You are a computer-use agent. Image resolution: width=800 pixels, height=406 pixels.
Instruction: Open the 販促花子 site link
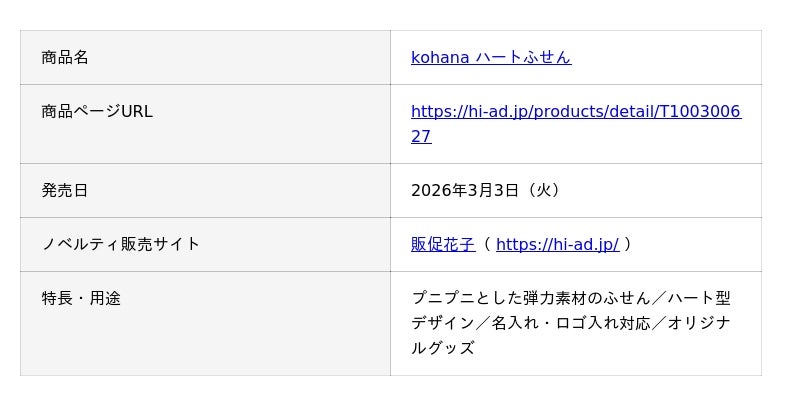pyautogui.click(x=442, y=244)
